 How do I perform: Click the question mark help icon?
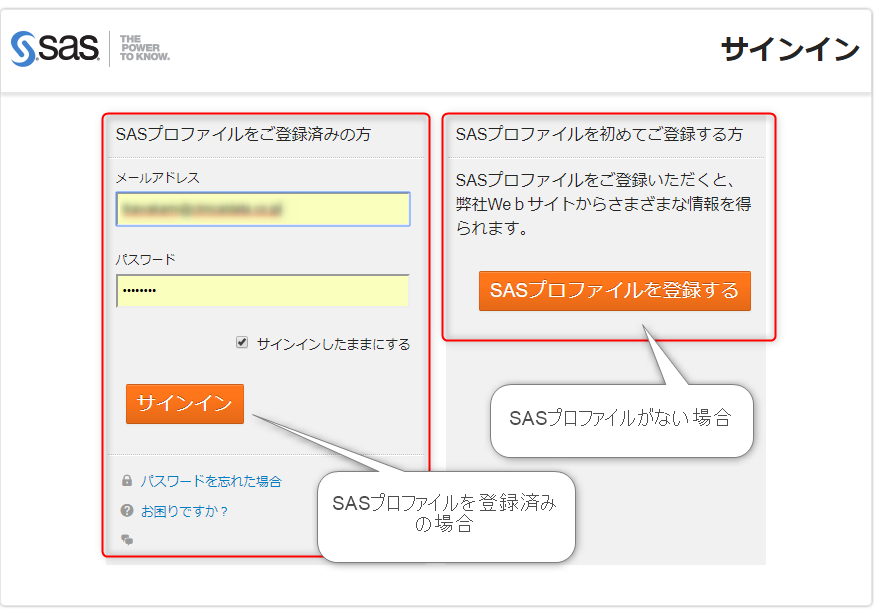tap(127, 510)
